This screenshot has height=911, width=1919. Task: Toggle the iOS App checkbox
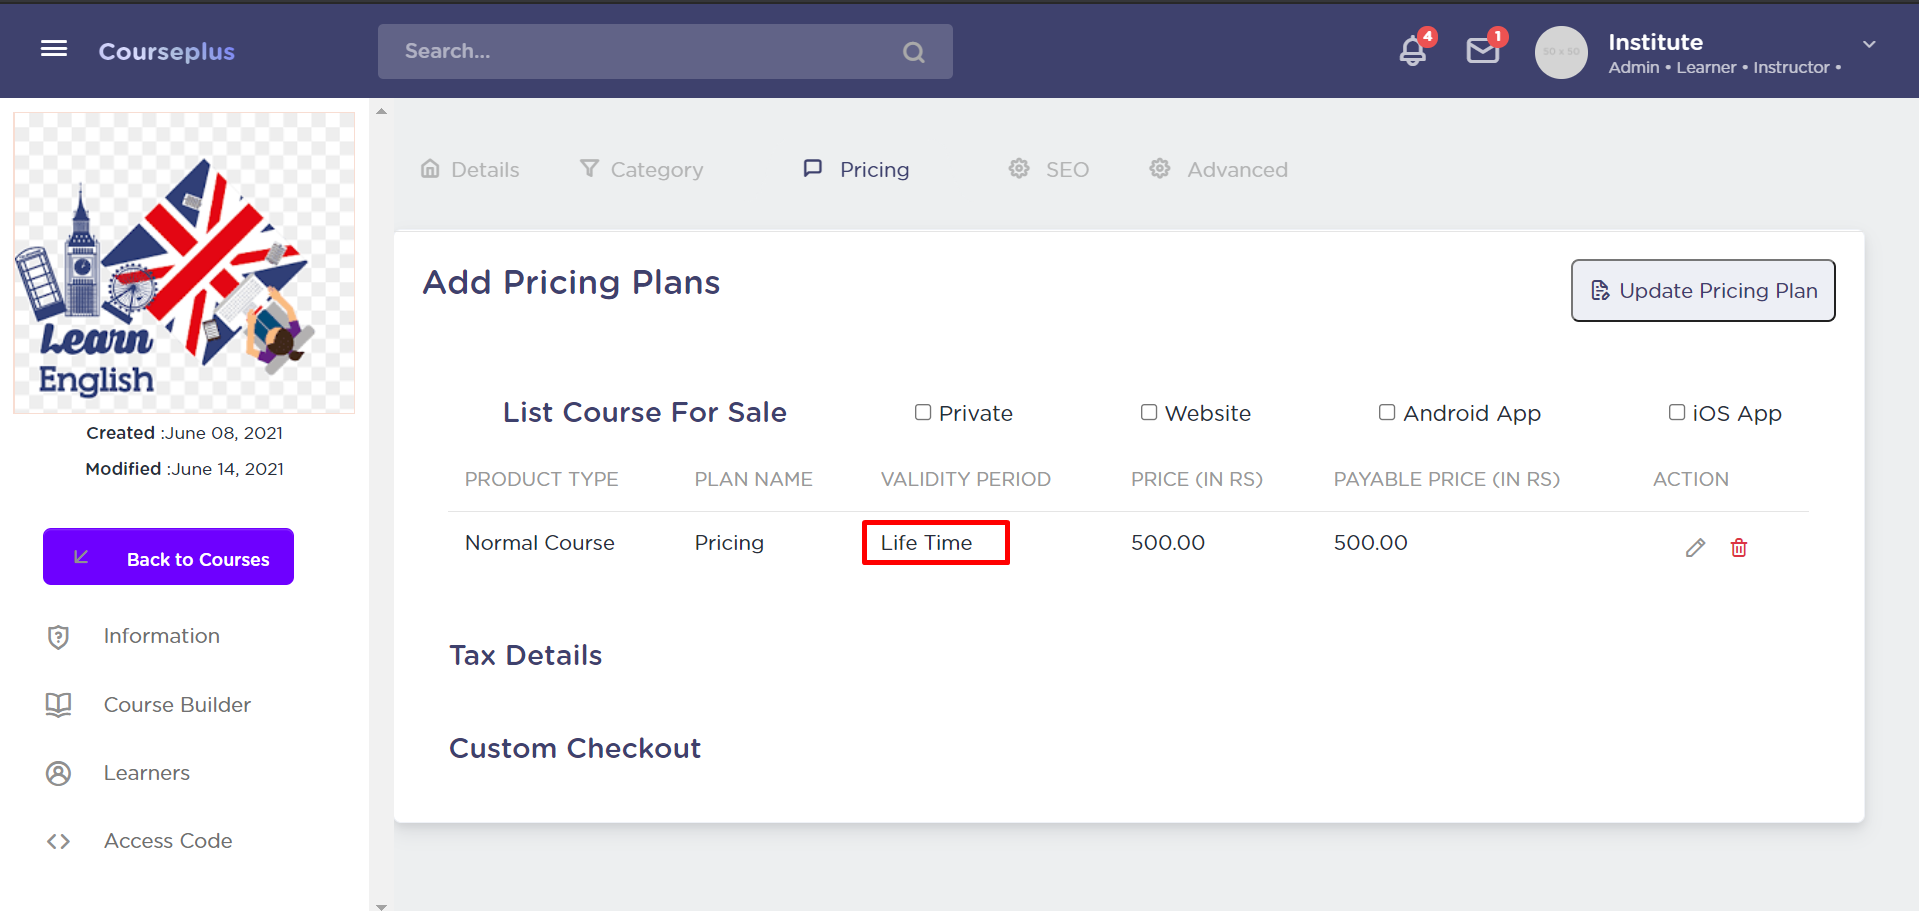tap(1677, 412)
